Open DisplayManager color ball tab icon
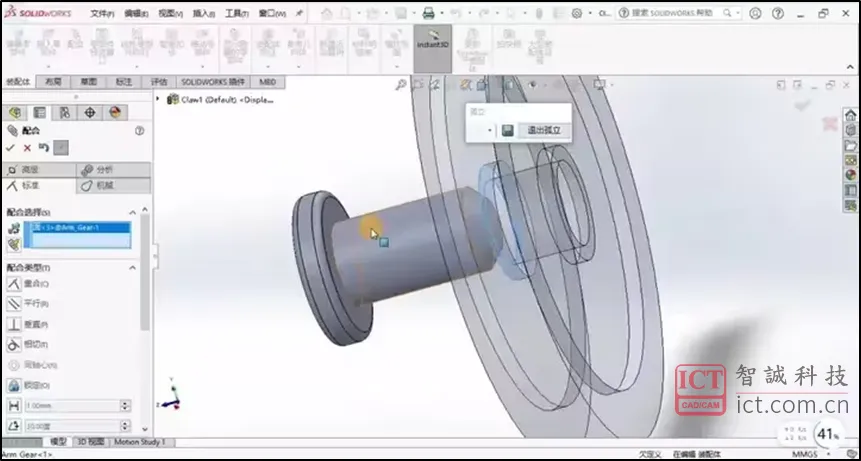Screen dimensions: 861x461 tap(115, 113)
